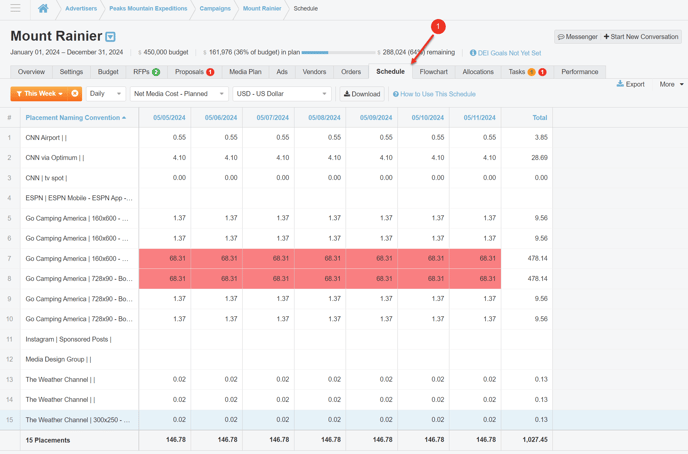This screenshot has height=454, width=688.
Task: Open the hamburger menu icon
Action: pyautogui.click(x=15, y=8)
